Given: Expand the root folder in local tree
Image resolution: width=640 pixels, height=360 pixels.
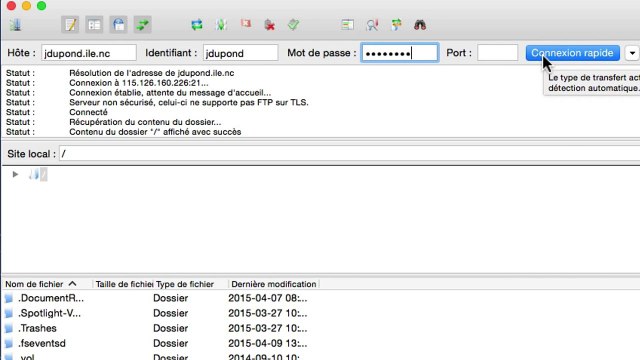Looking at the screenshot, I should point(16,174).
